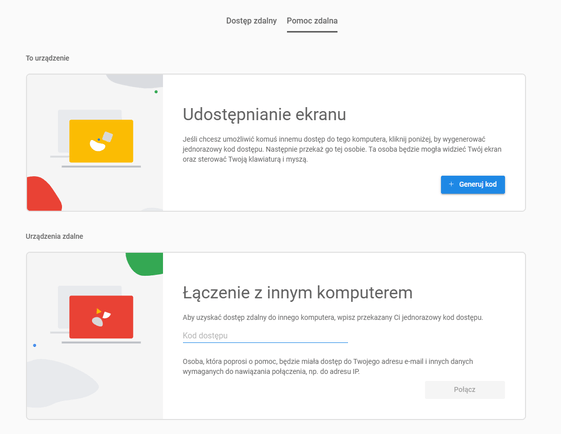The width and height of the screenshot is (561, 434).
Task: Click the text starting with Aby uzyskać dostęp zdalny
Action: [333, 317]
